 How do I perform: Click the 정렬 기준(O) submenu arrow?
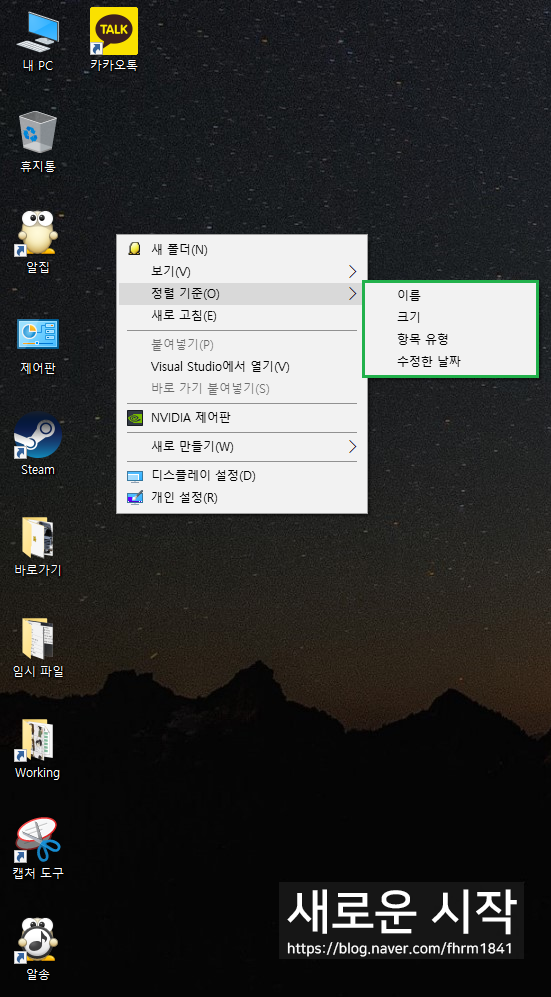tap(353, 293)
